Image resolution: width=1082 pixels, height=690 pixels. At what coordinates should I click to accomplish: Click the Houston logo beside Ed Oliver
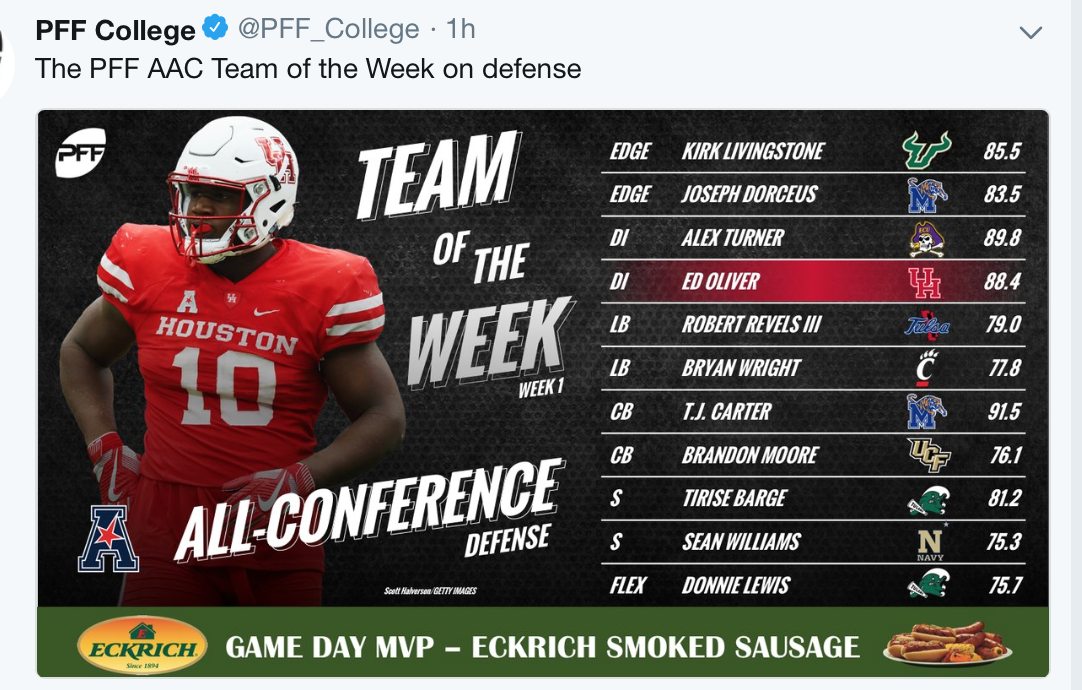click(924, 282)
